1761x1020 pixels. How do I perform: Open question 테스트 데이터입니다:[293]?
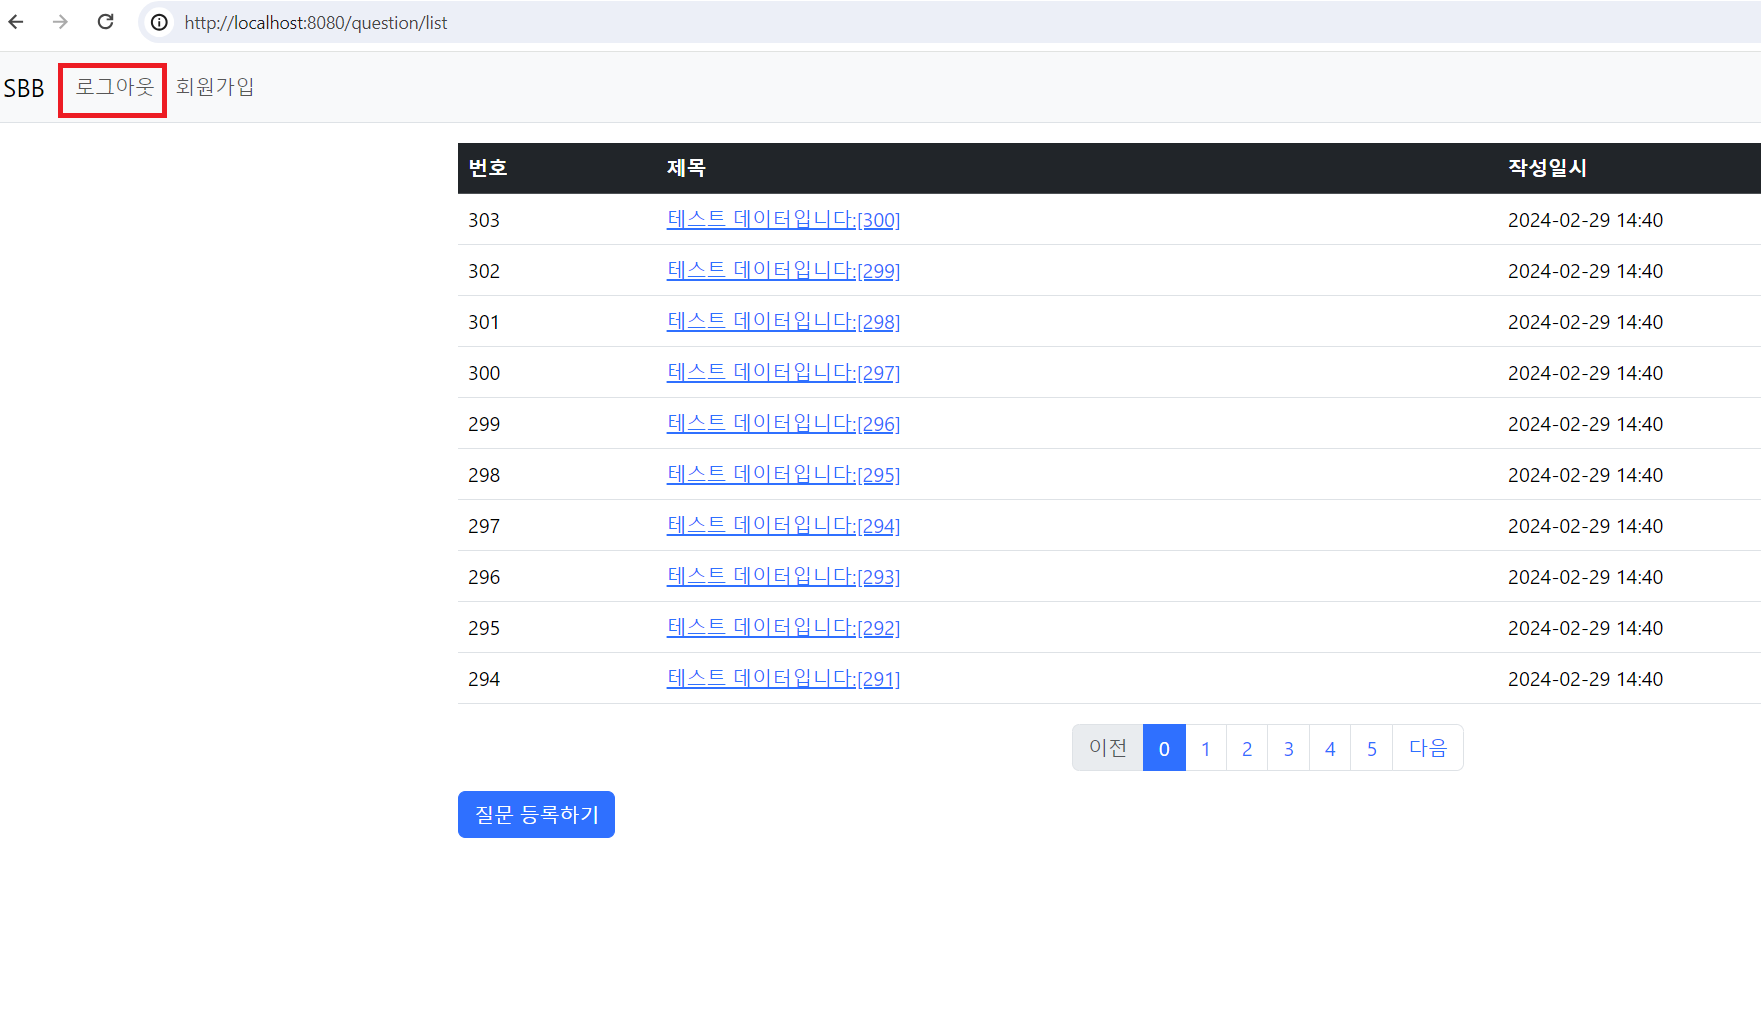click(783, 576)
